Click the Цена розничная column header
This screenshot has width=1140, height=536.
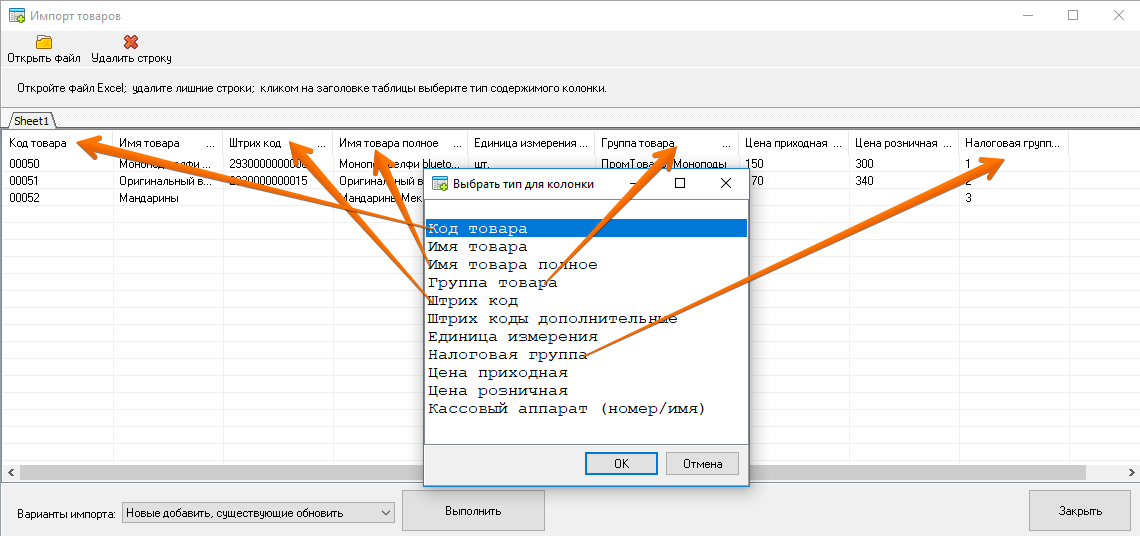tap(904, 143)
